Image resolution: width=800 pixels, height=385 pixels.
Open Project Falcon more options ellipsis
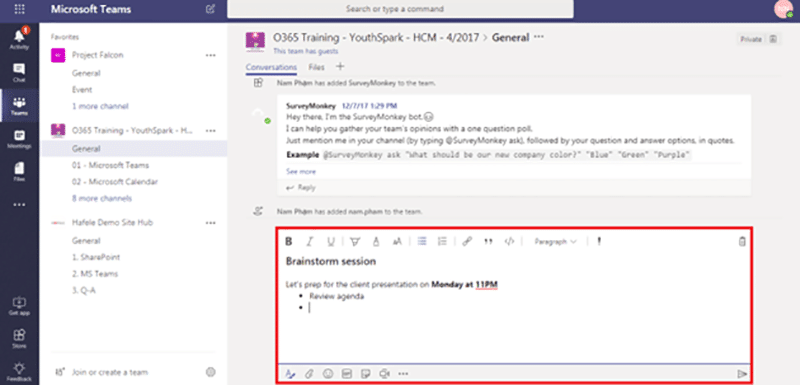tap(210, 55)
